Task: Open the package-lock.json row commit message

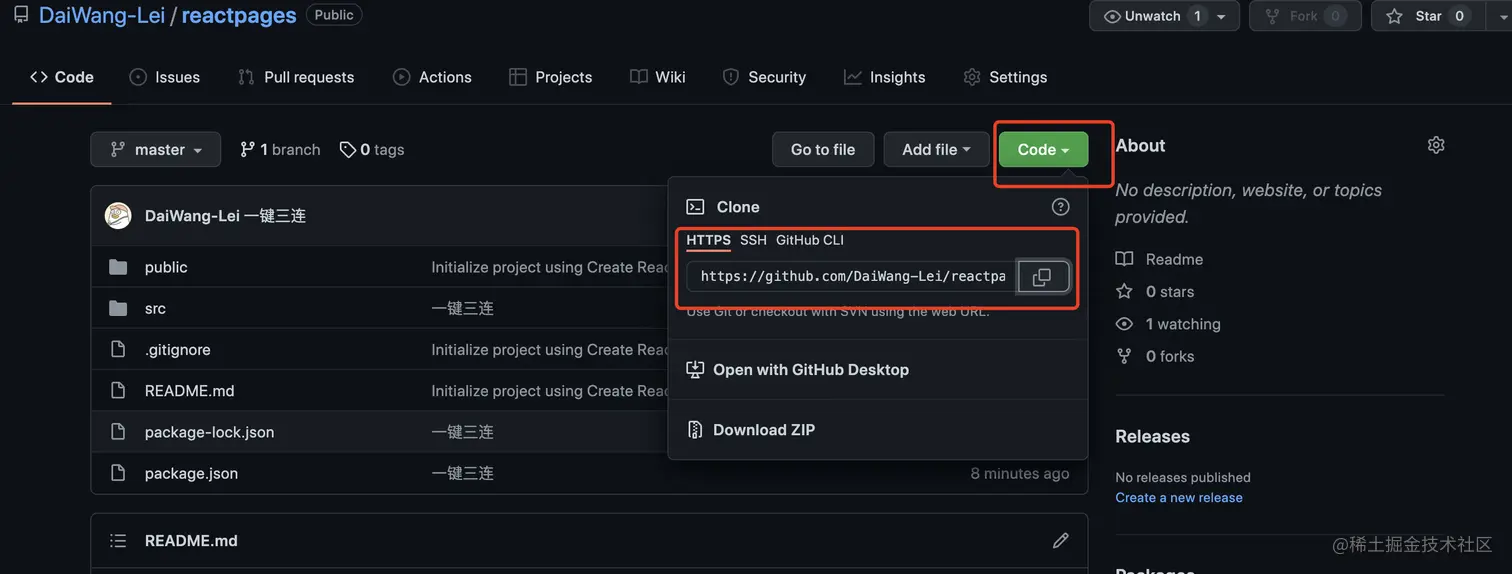Action: 462,432
